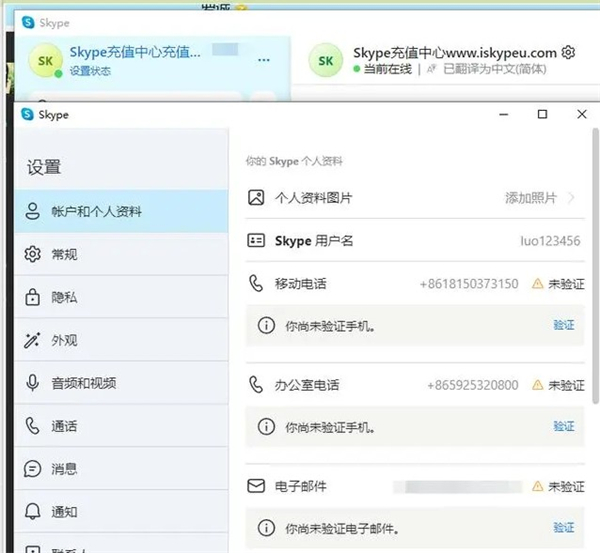Screen dimensions: 600x553
Task: Click 验证 link for the mobile phone
Action: tap(564, 325)
